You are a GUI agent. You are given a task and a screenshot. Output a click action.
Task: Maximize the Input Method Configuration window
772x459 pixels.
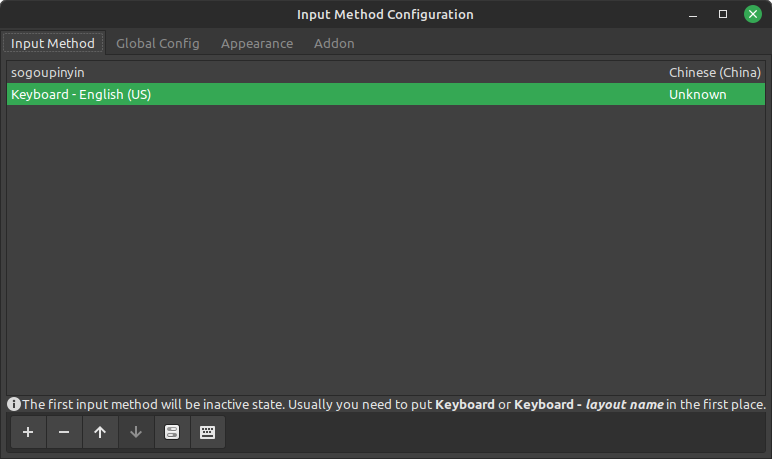point(723,14)
